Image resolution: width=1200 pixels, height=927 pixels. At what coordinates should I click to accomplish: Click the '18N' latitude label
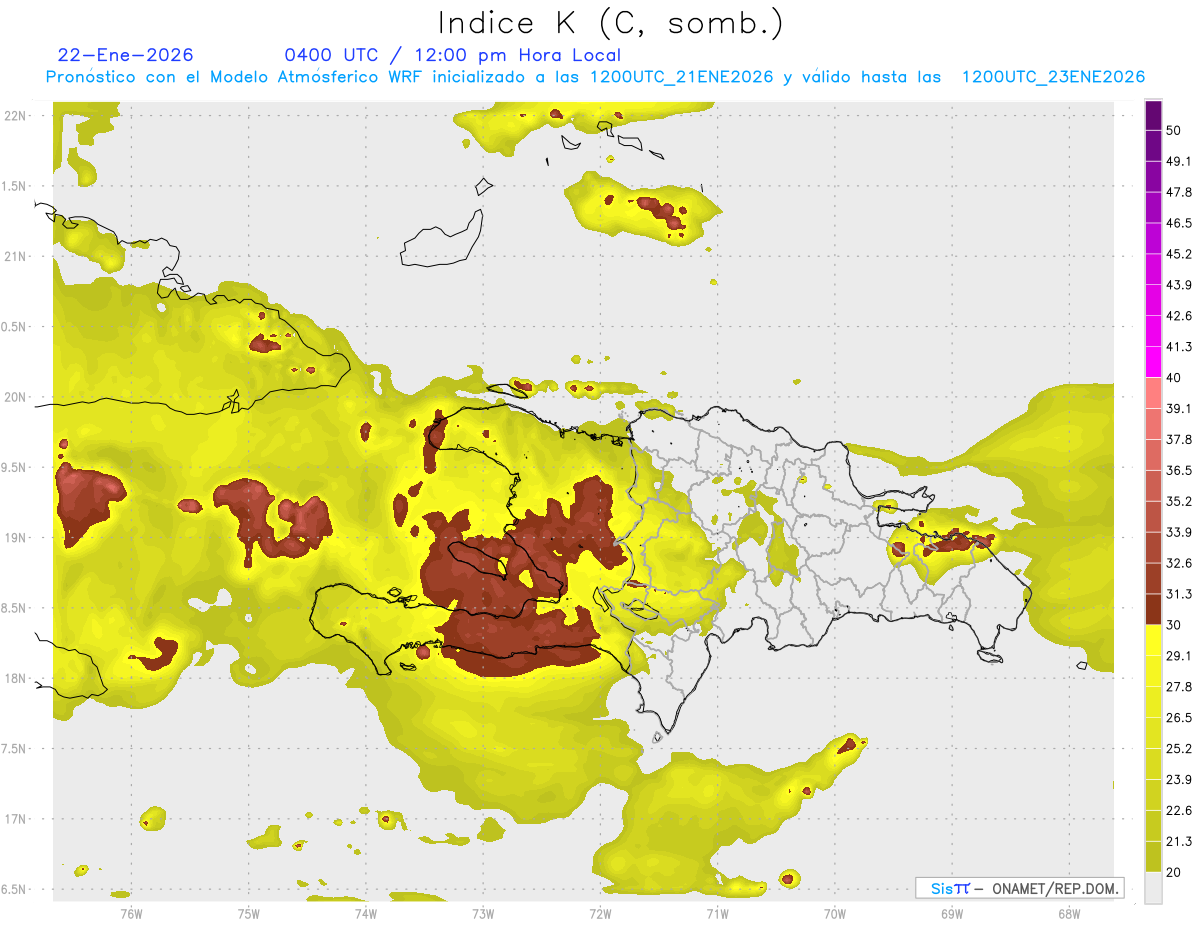[x=16, y=678]
